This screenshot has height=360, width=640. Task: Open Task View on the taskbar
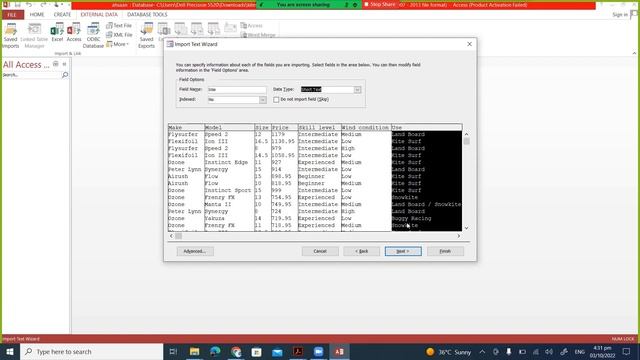pos(173,351)
